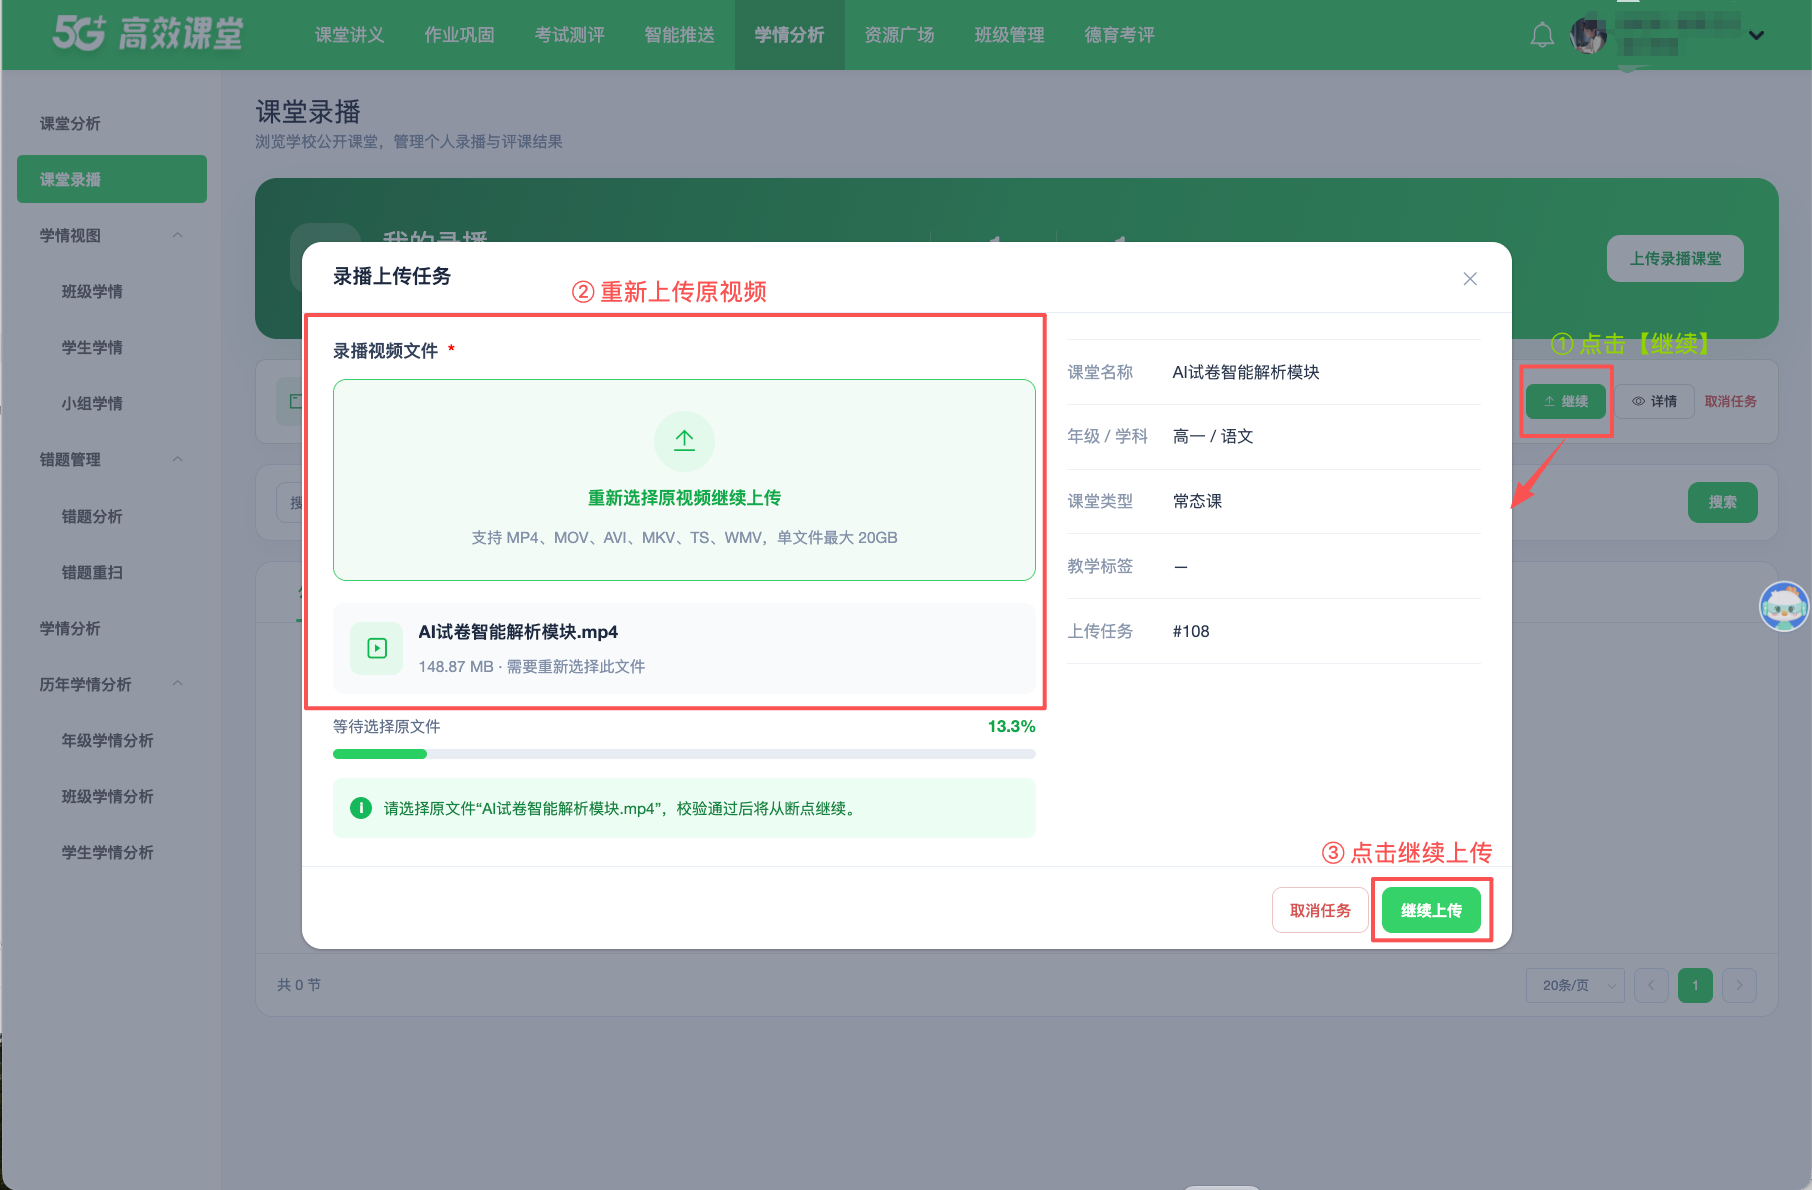The image size is (1812, 1190).
Task: Open the user avatar profile
Action: (x=1588, y=35)
